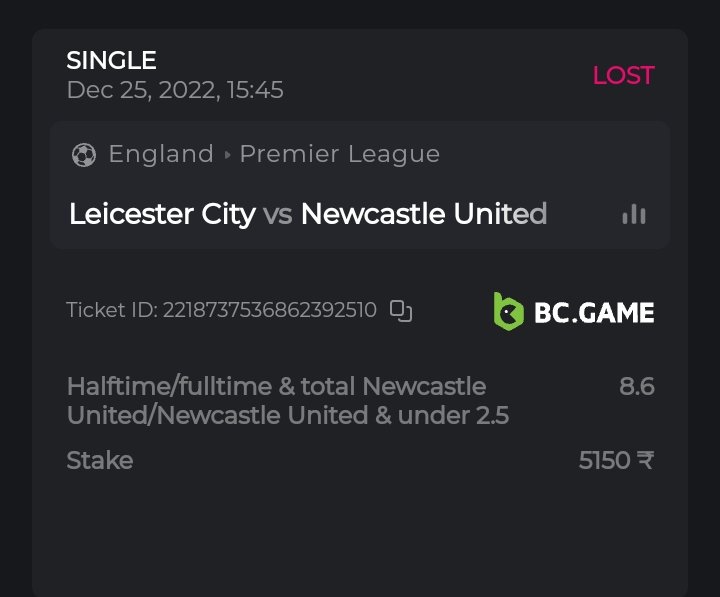Image resolution: width=720 pixels, height=597 pixels.
Task: Select the ticket ID number text
Action: click(268, 310)
